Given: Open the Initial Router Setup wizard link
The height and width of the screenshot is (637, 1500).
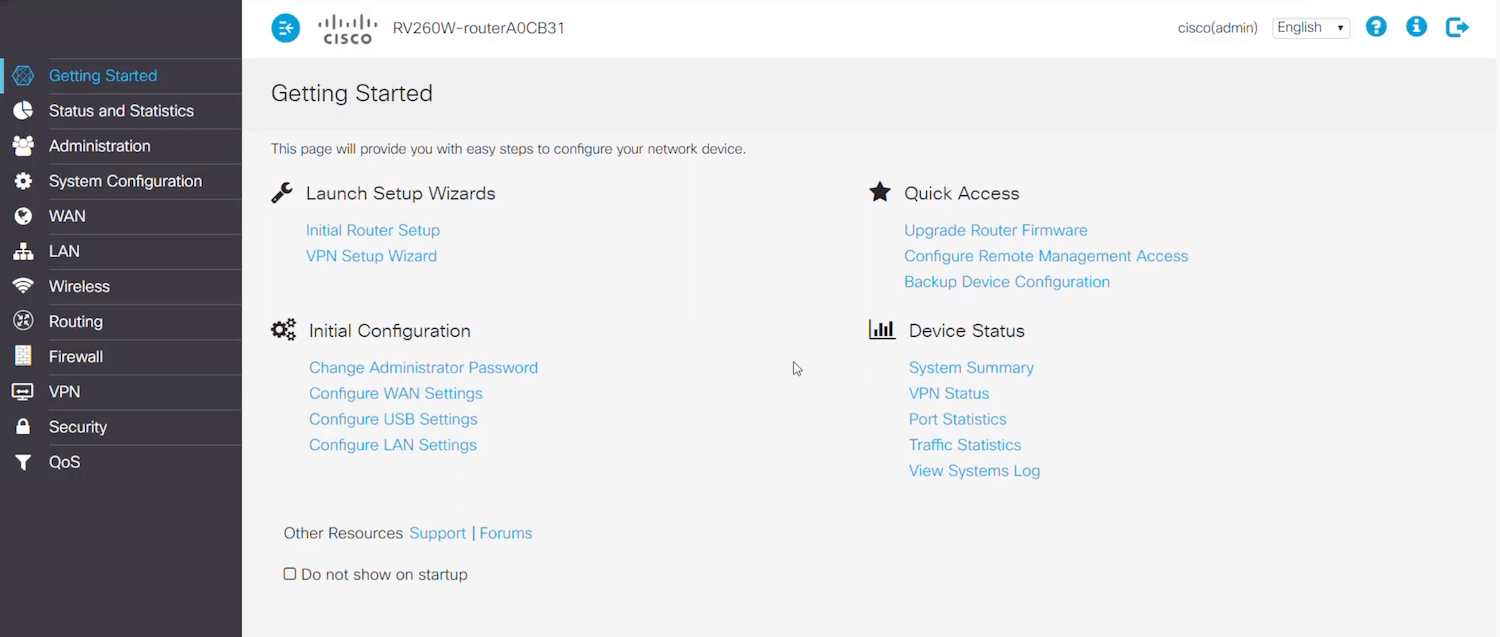Looking at the screenshot, I should point(373,230).
